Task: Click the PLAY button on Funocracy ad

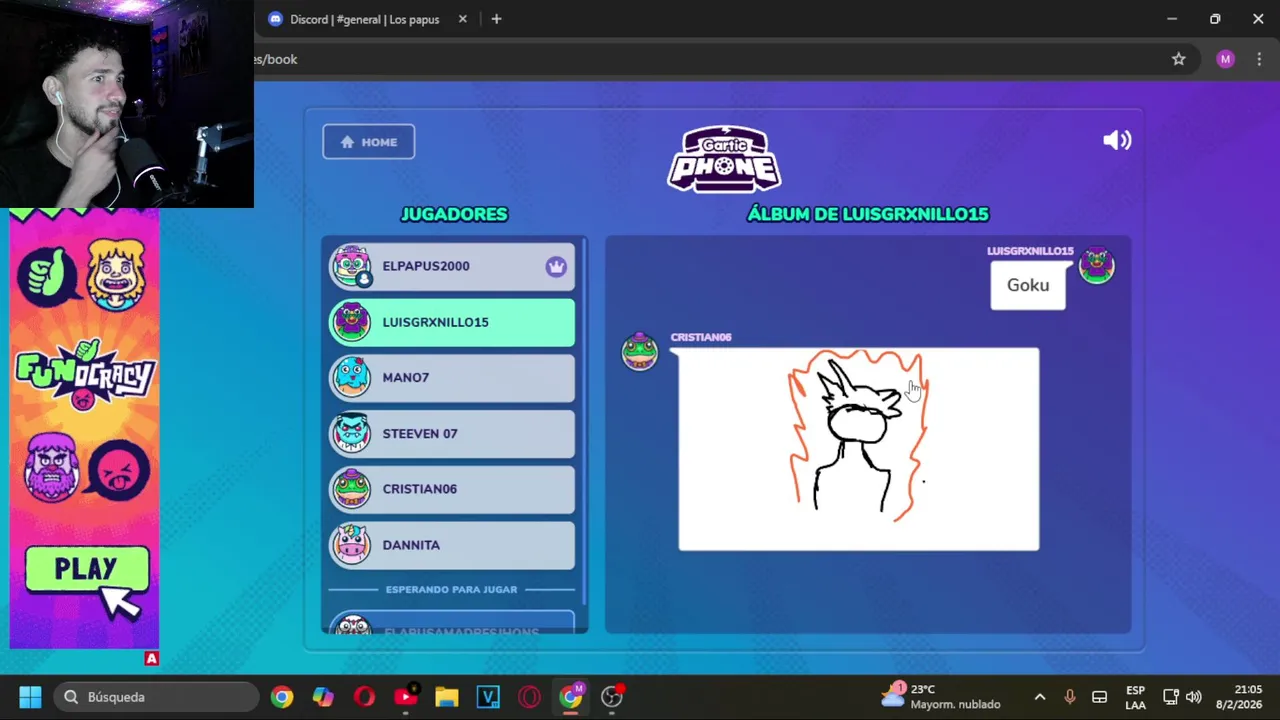Action: click(x=87, y=569)
